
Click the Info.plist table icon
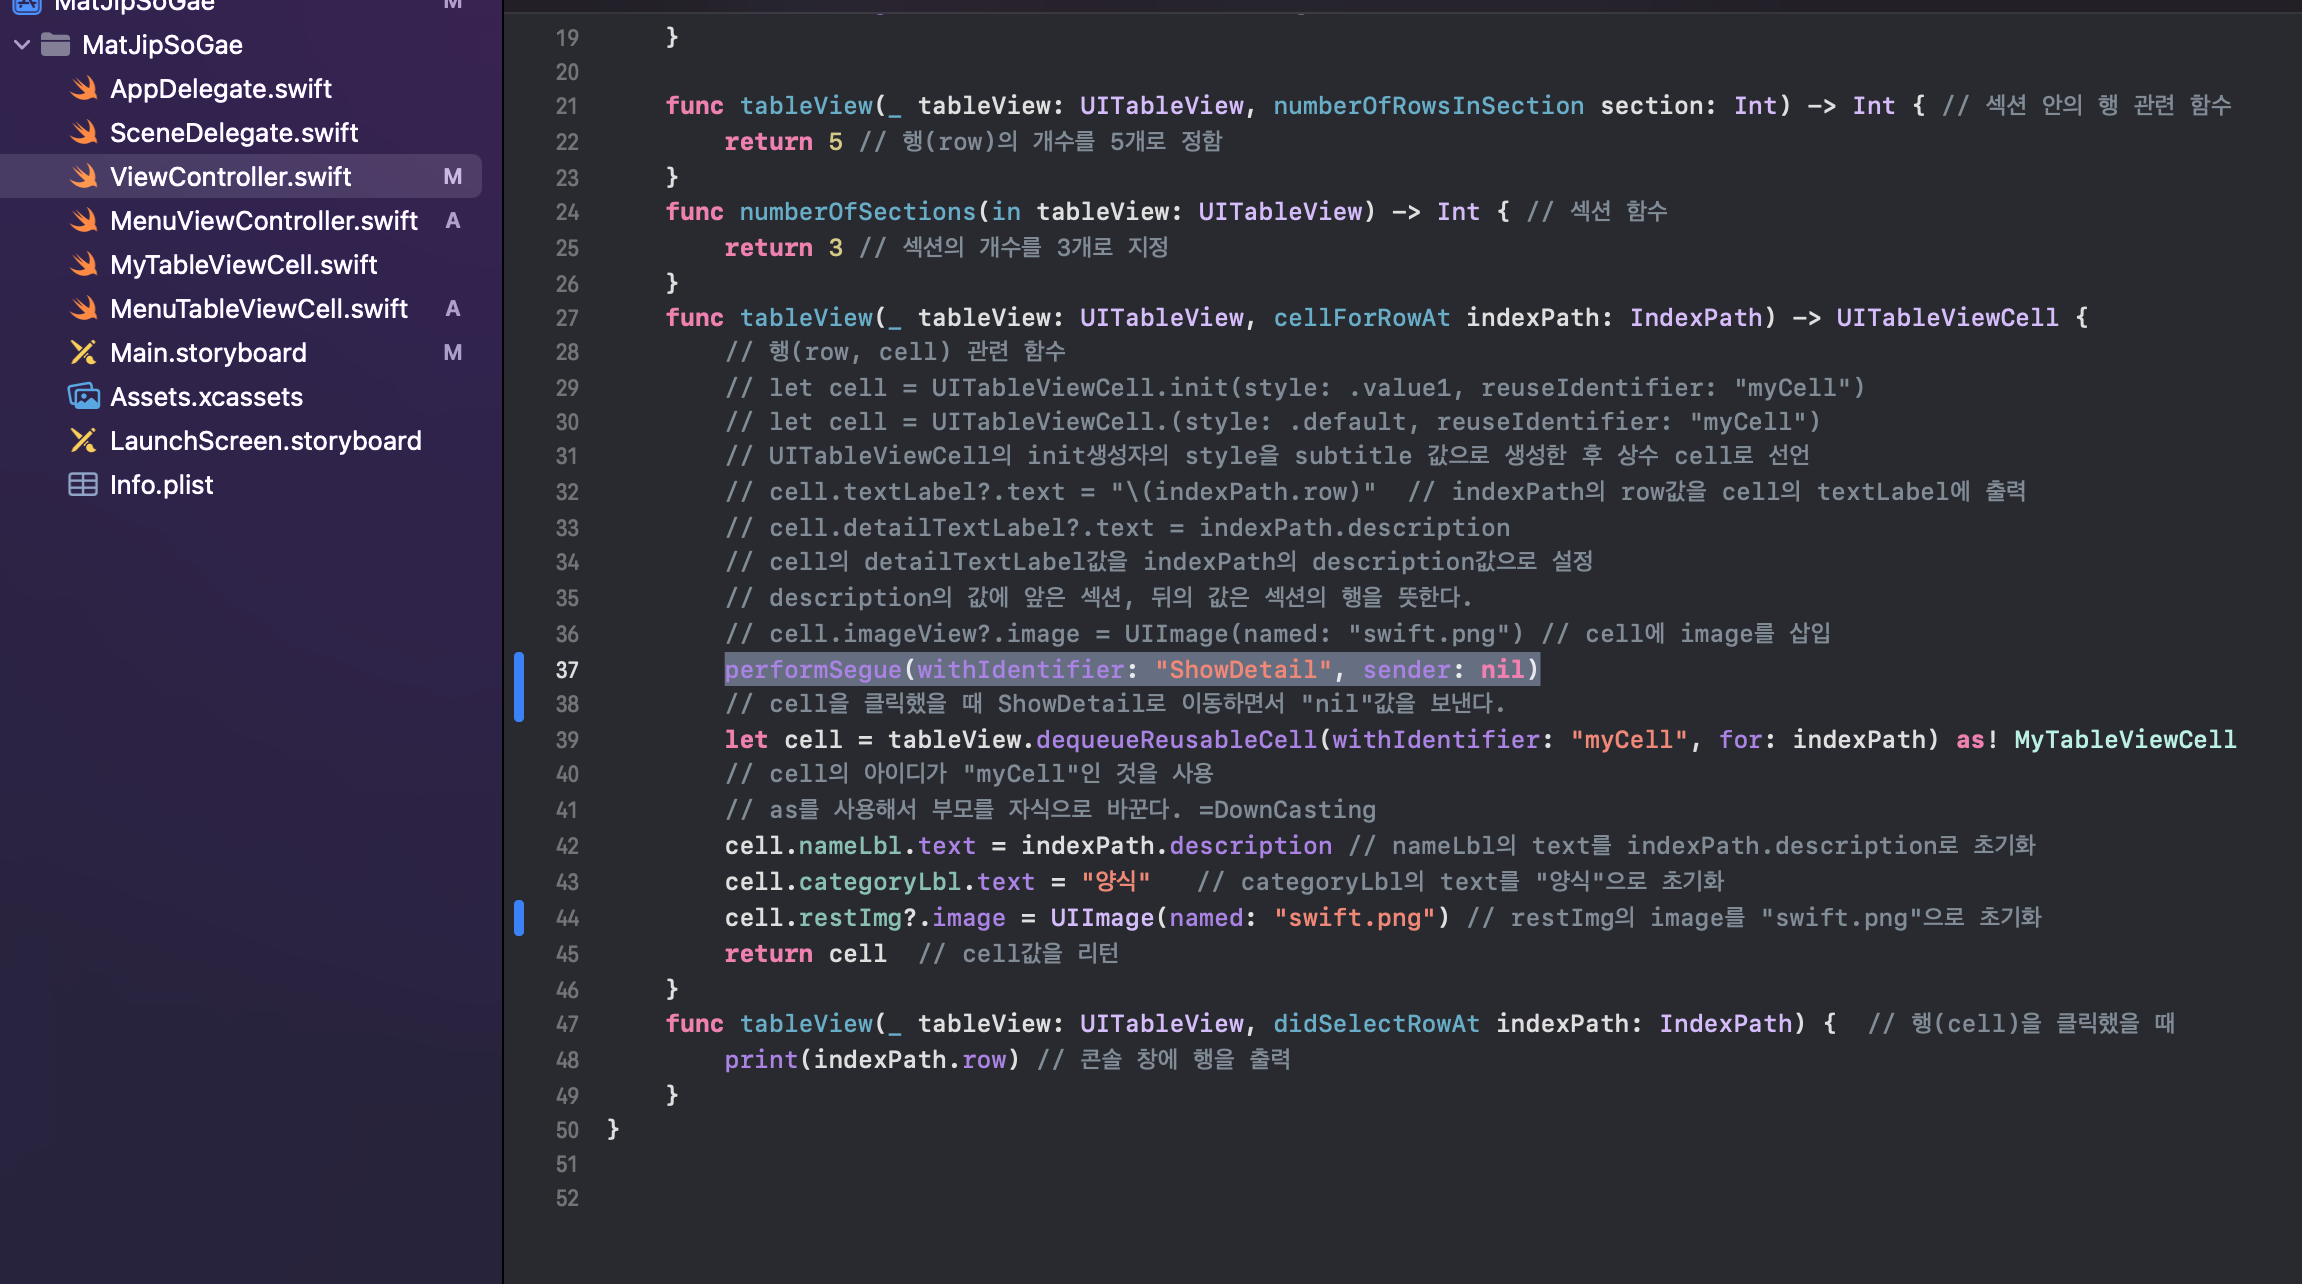[x=83, y=485]
